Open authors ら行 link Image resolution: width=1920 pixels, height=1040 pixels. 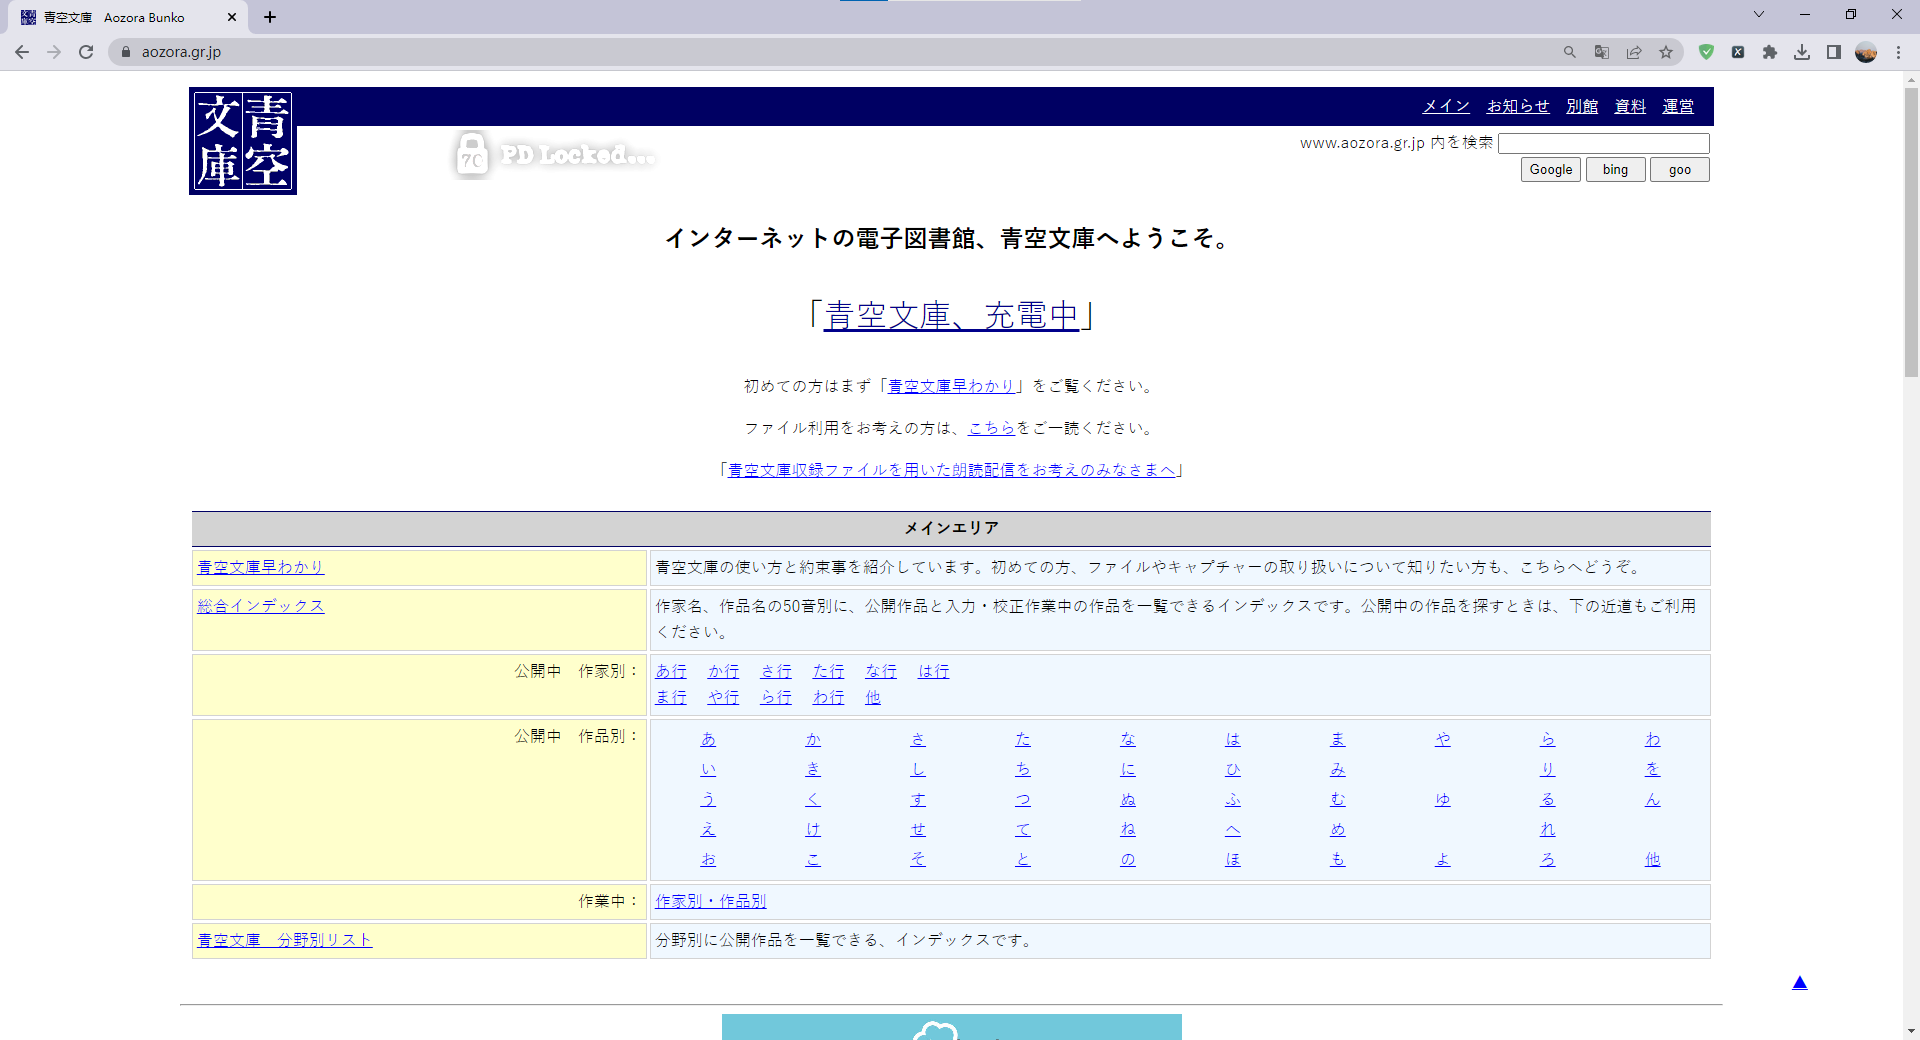coord(776,697)
